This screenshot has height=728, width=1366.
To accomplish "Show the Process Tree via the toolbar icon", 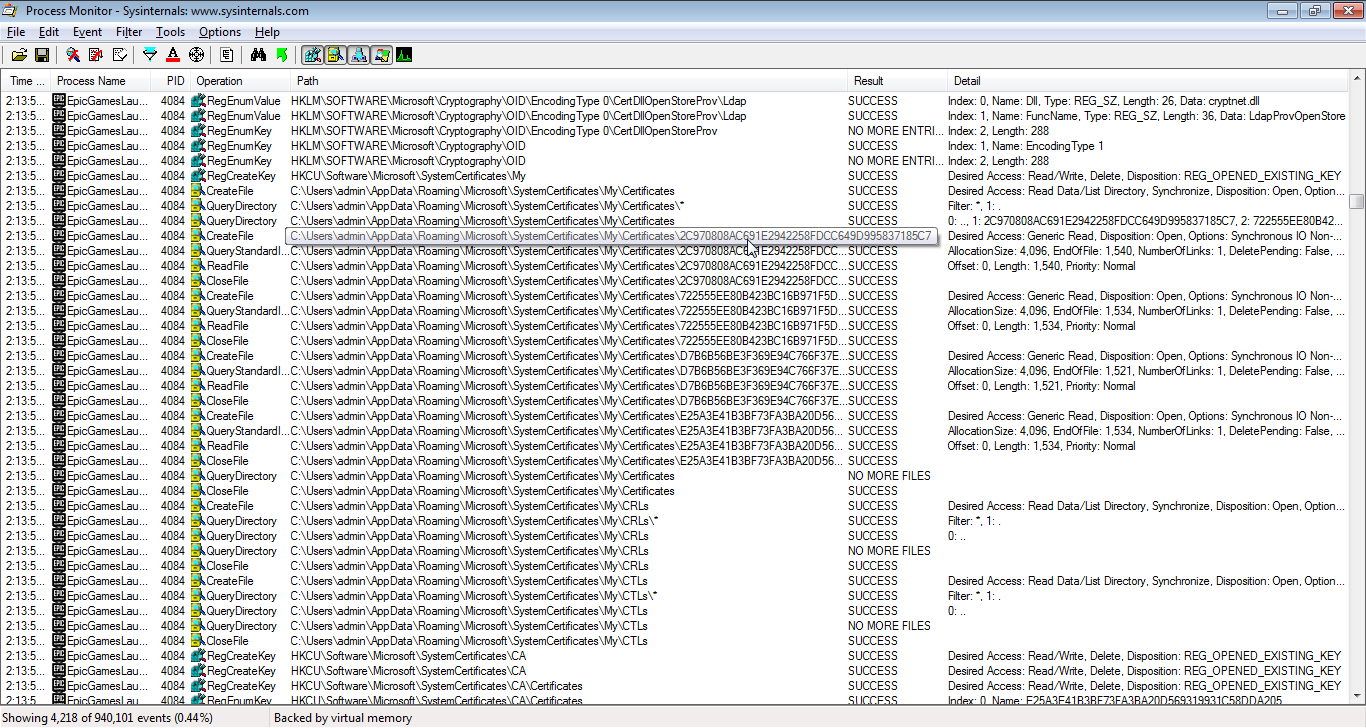I will [x=227, y=55].
